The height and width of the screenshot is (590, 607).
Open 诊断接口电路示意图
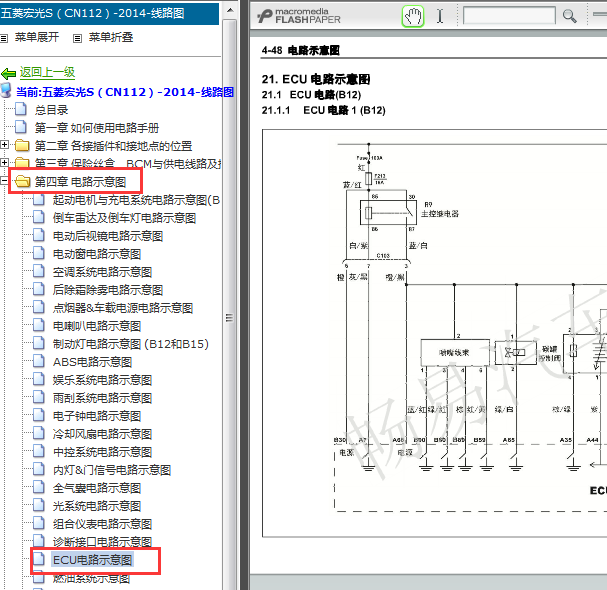point(102,542)
